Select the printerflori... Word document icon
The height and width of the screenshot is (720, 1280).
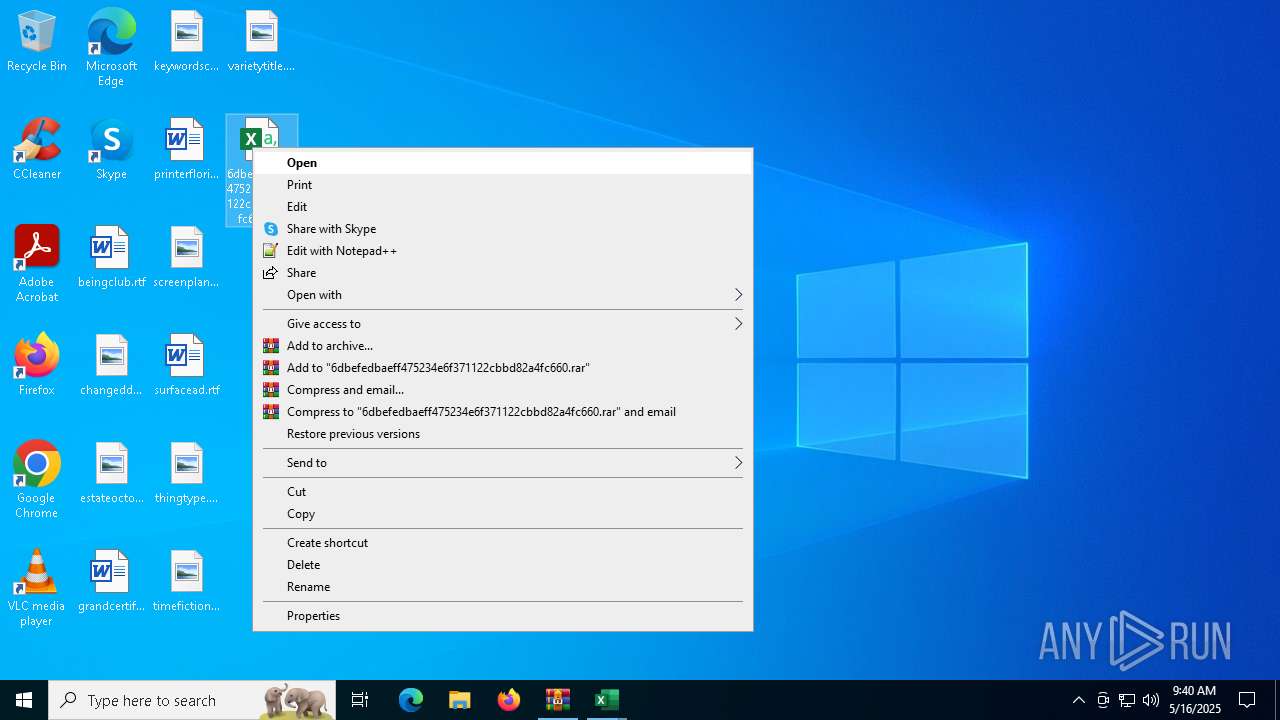[186, 150]
